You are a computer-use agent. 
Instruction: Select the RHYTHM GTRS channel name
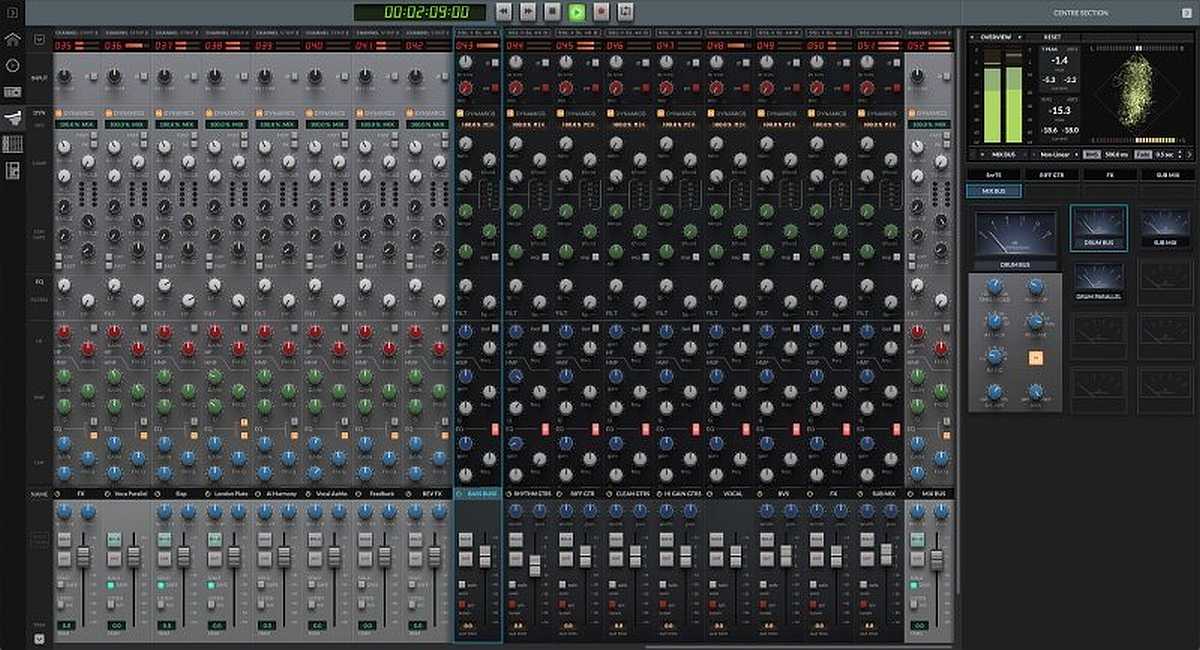[x=533, y=493]
